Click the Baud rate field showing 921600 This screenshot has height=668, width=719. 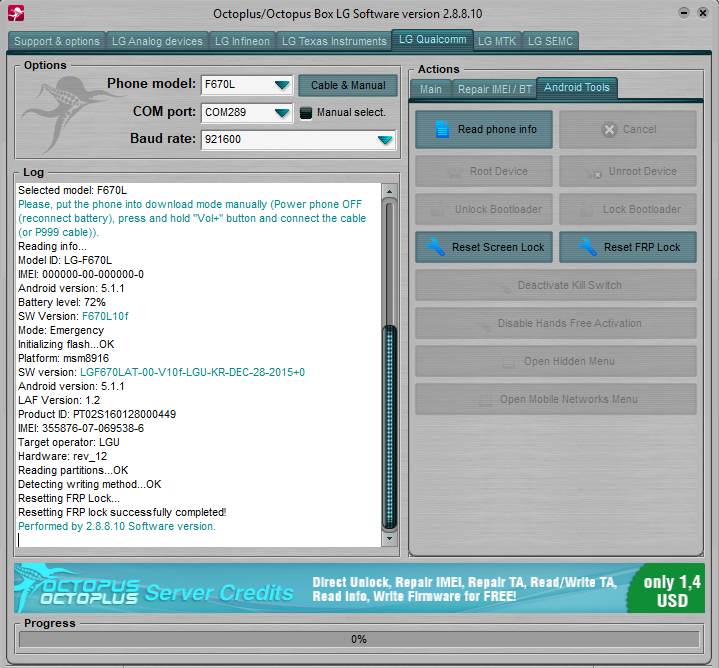pos(298,139)
